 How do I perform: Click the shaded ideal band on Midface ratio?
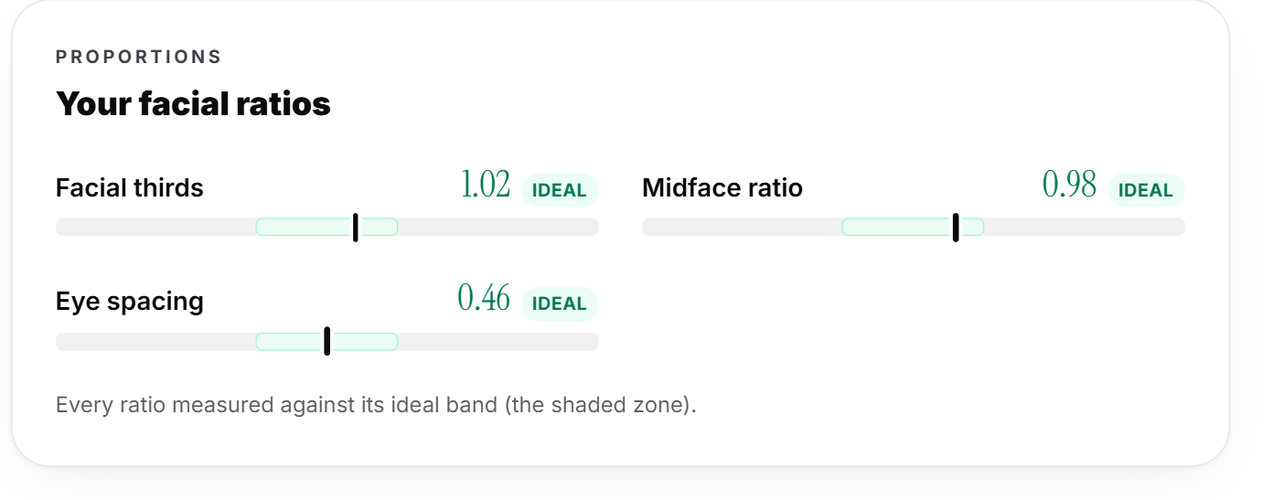point(913,227)
